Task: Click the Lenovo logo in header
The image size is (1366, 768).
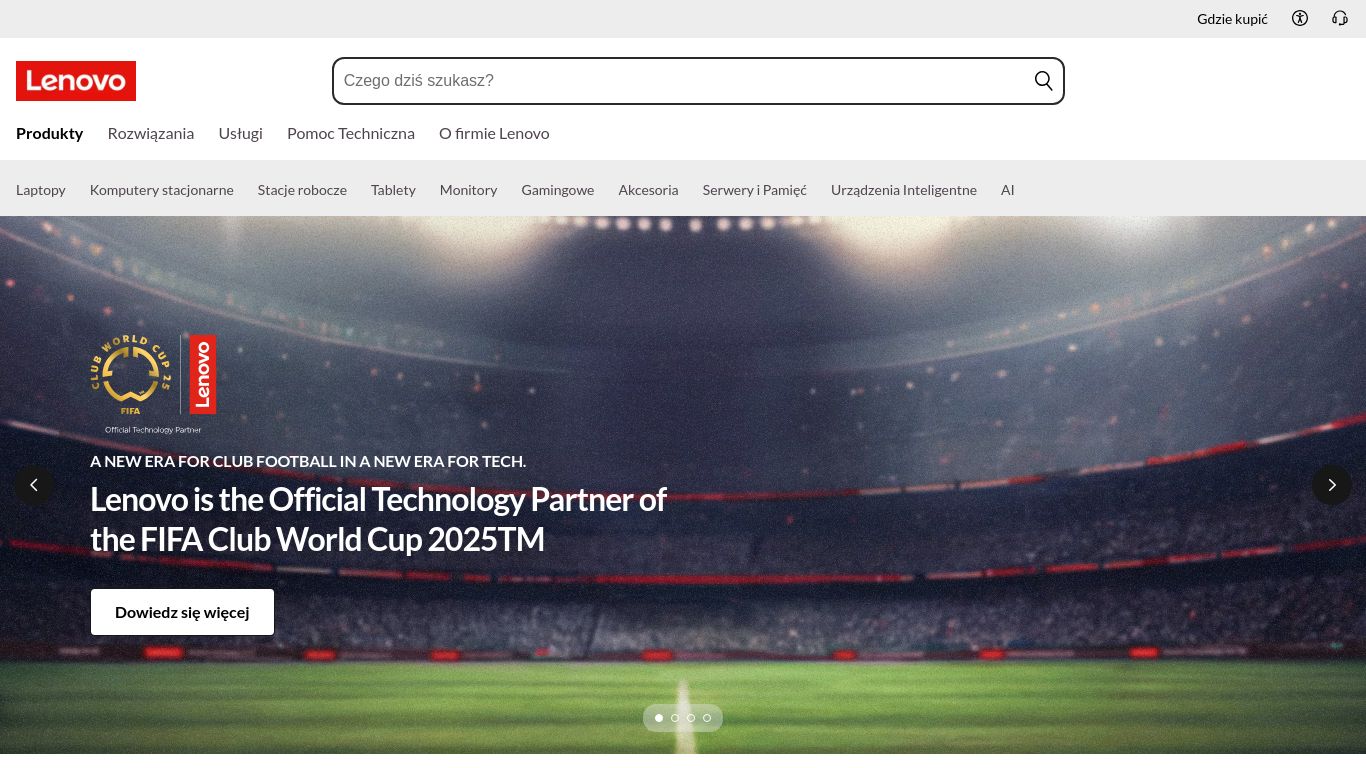Action: (76, 81)
